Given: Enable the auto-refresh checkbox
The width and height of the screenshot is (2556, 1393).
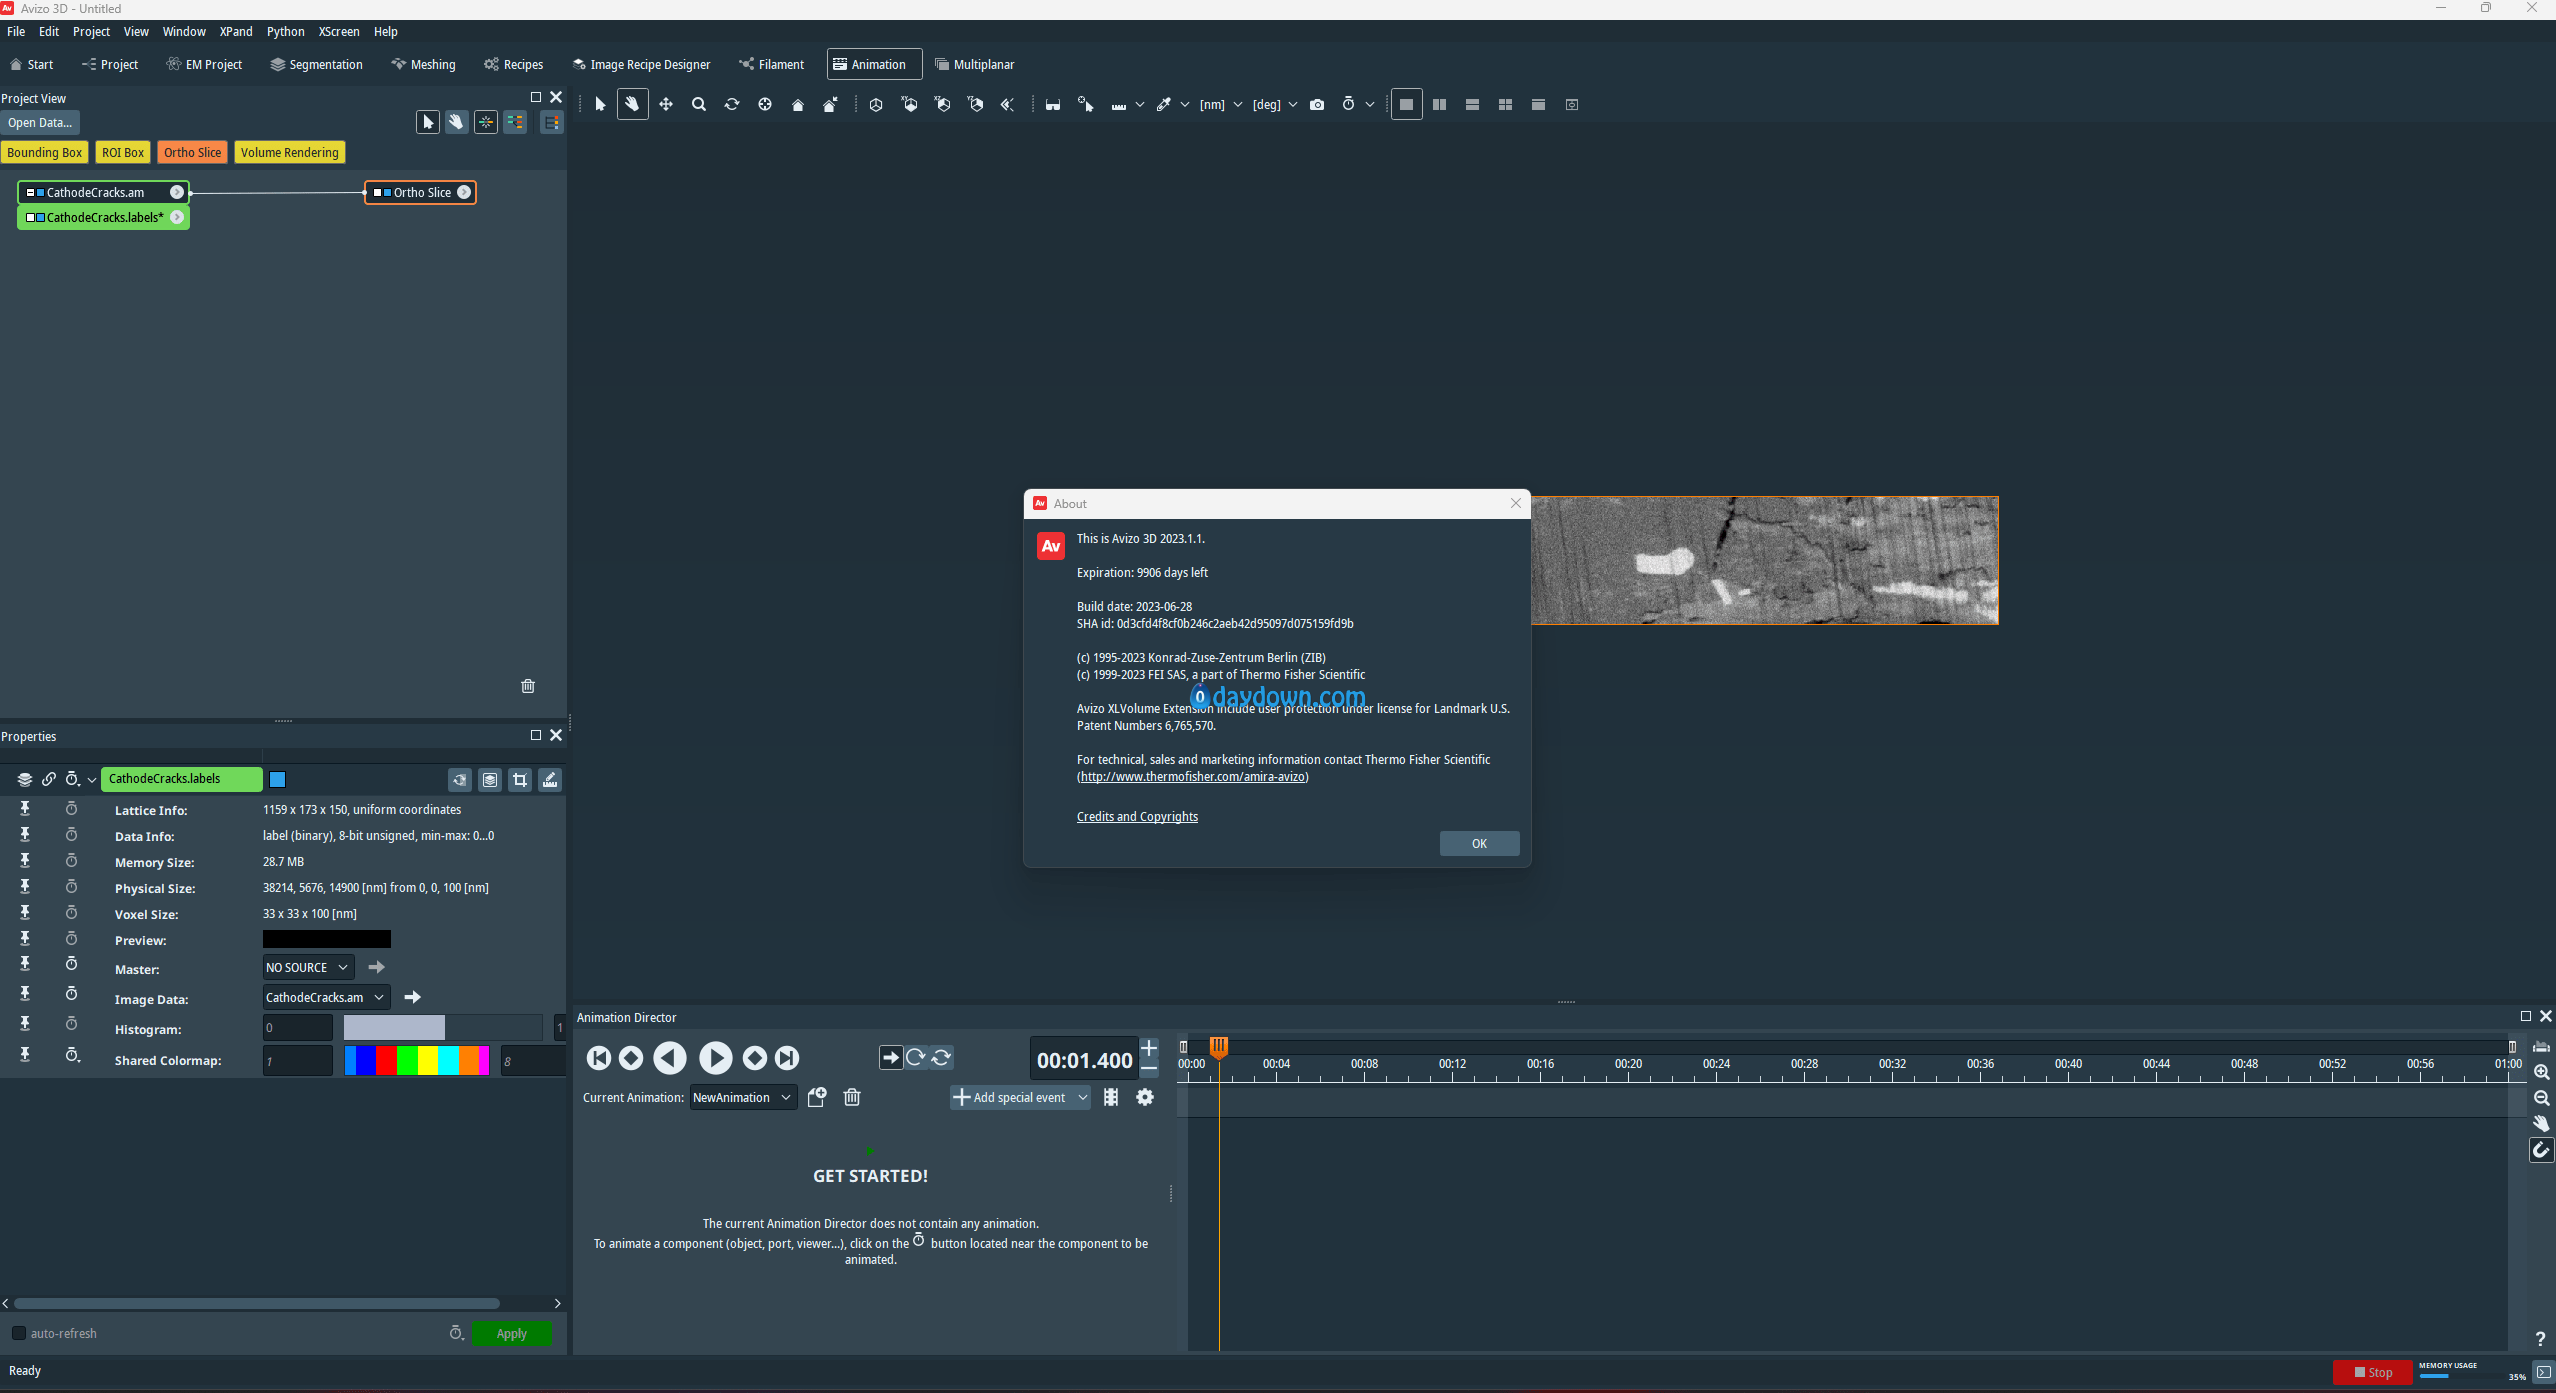Looking at the screenshot, I should click(18, 1333).
